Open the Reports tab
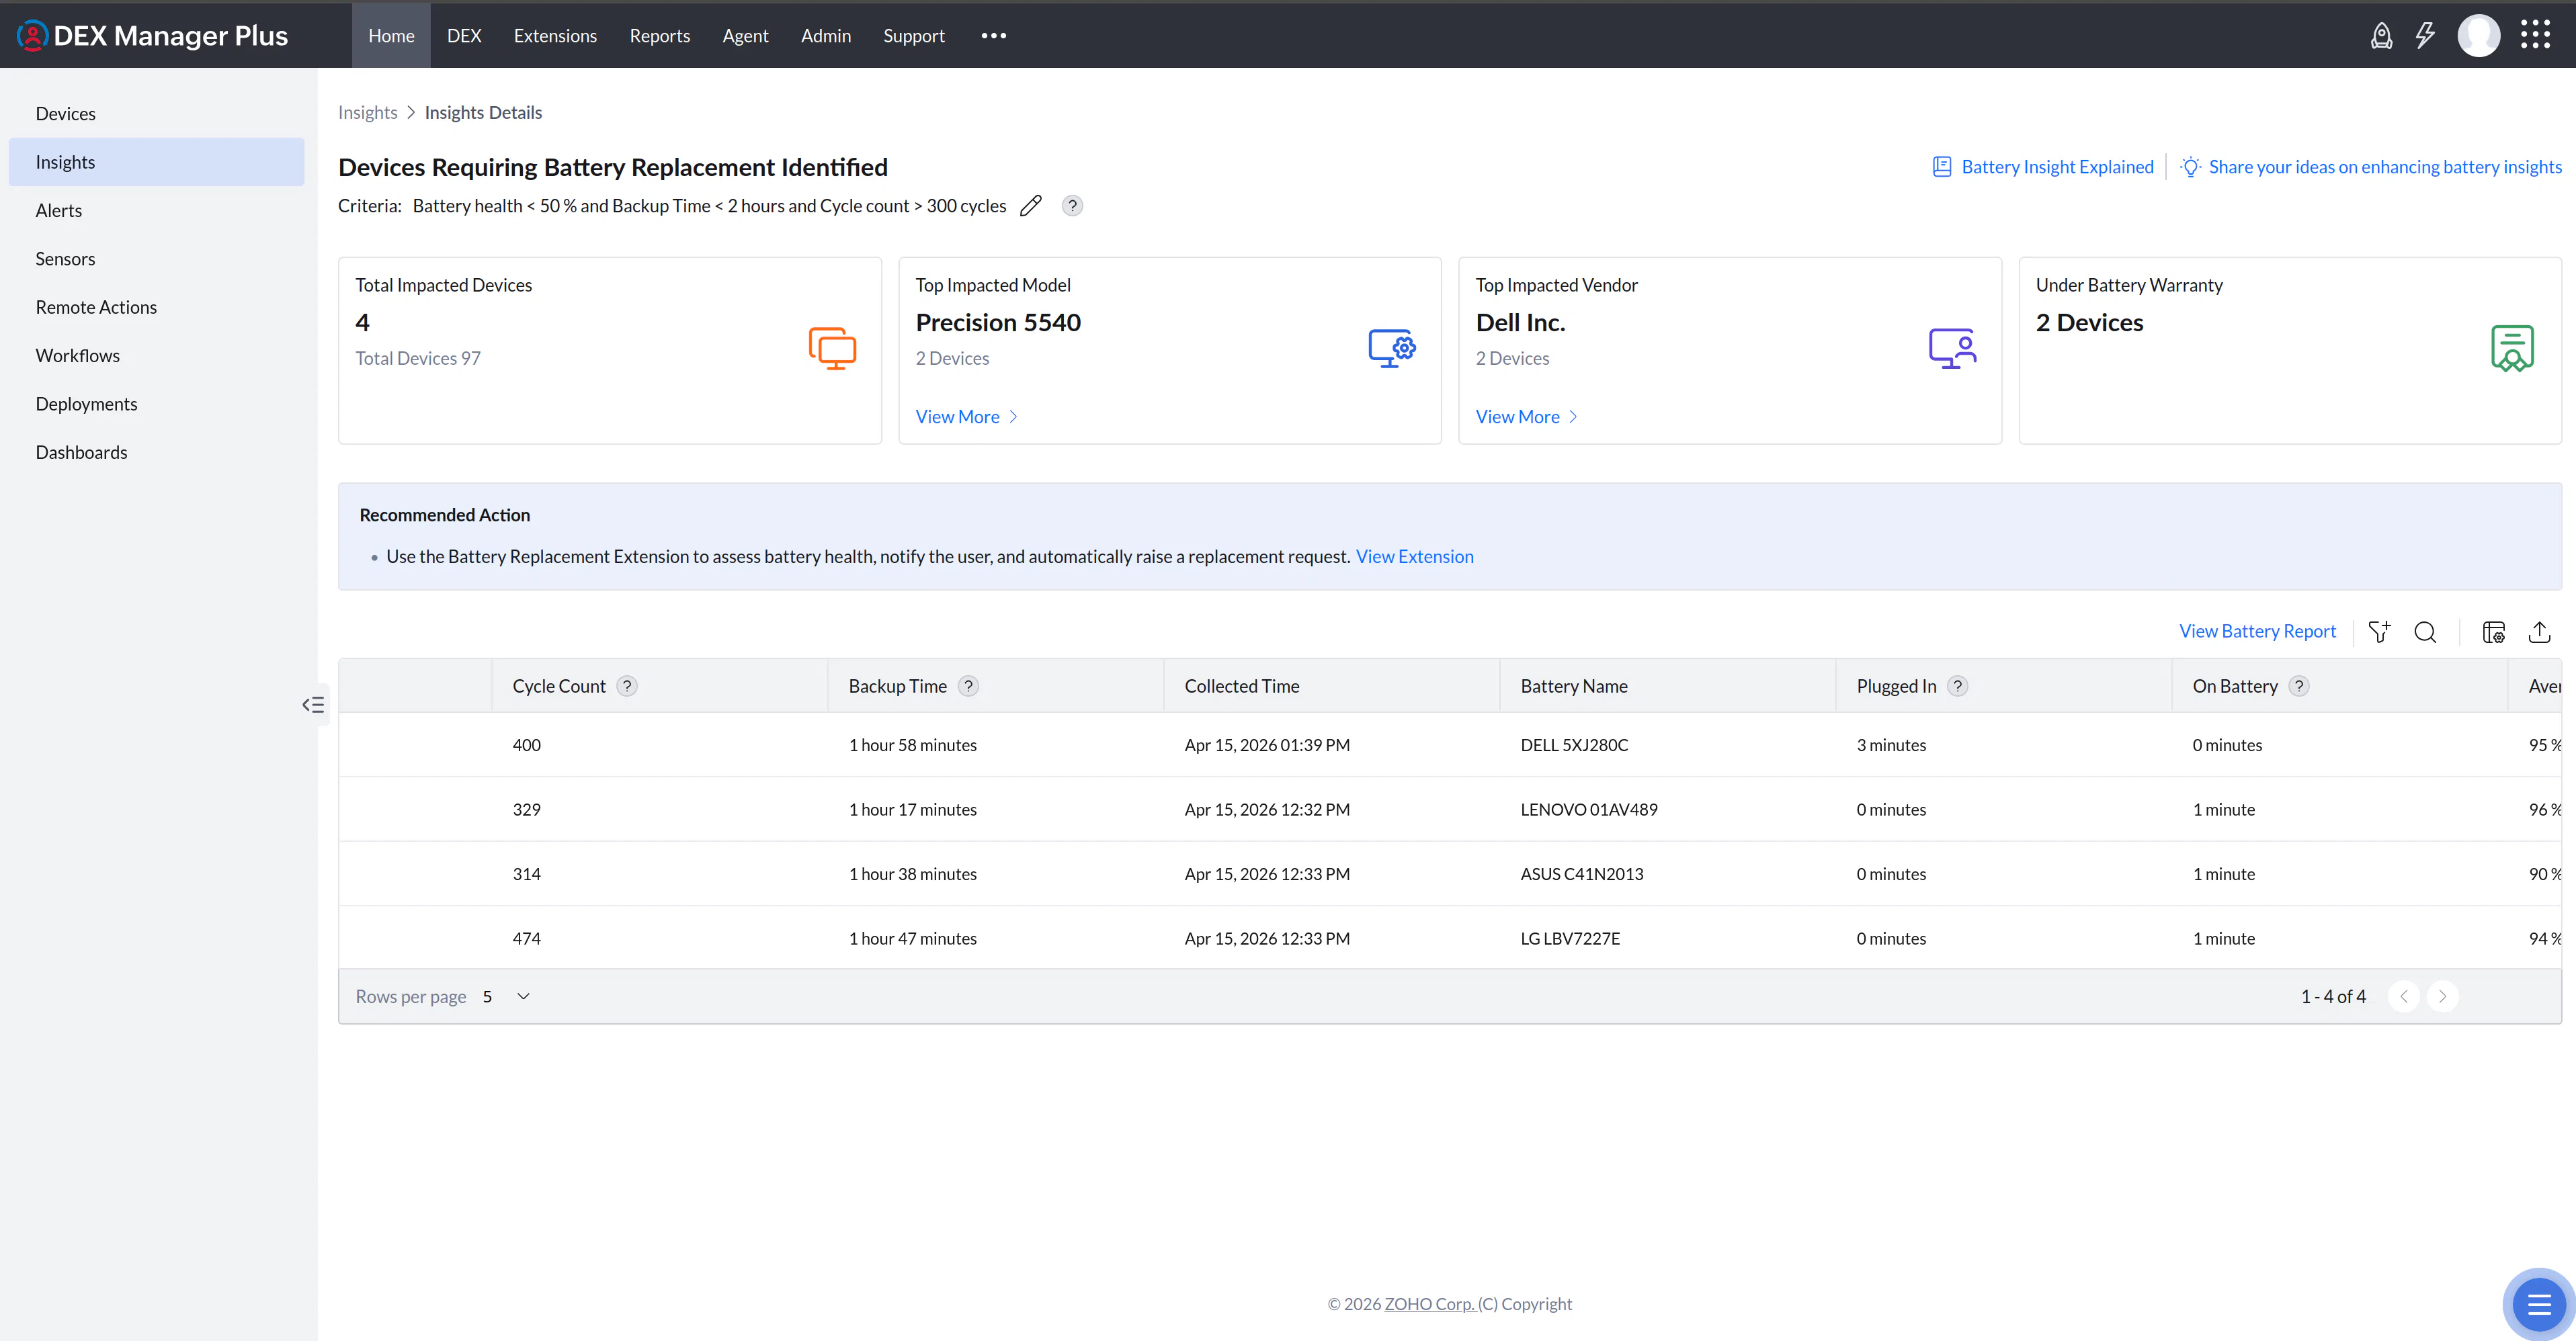This screenshot has width=2576, height=1341. 660,36
